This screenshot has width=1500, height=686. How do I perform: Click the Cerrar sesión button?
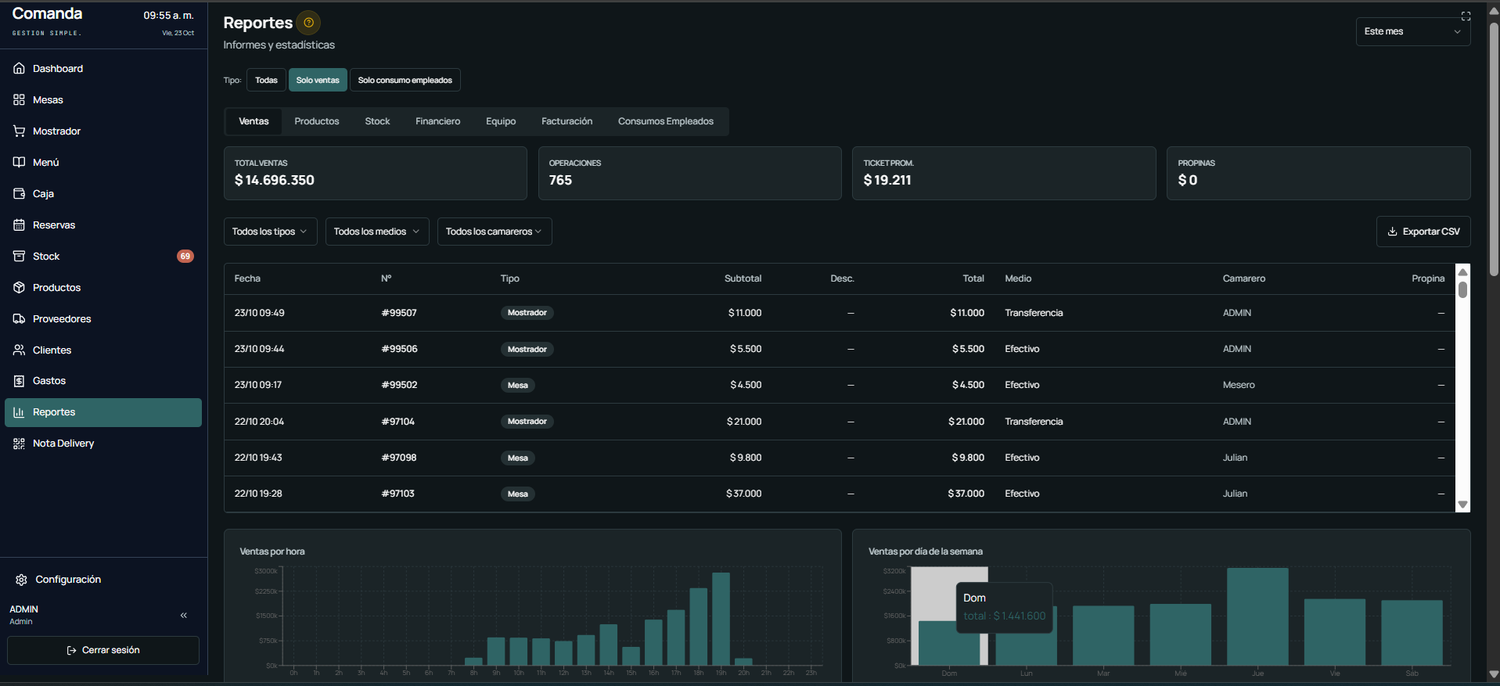click(103, 650)
